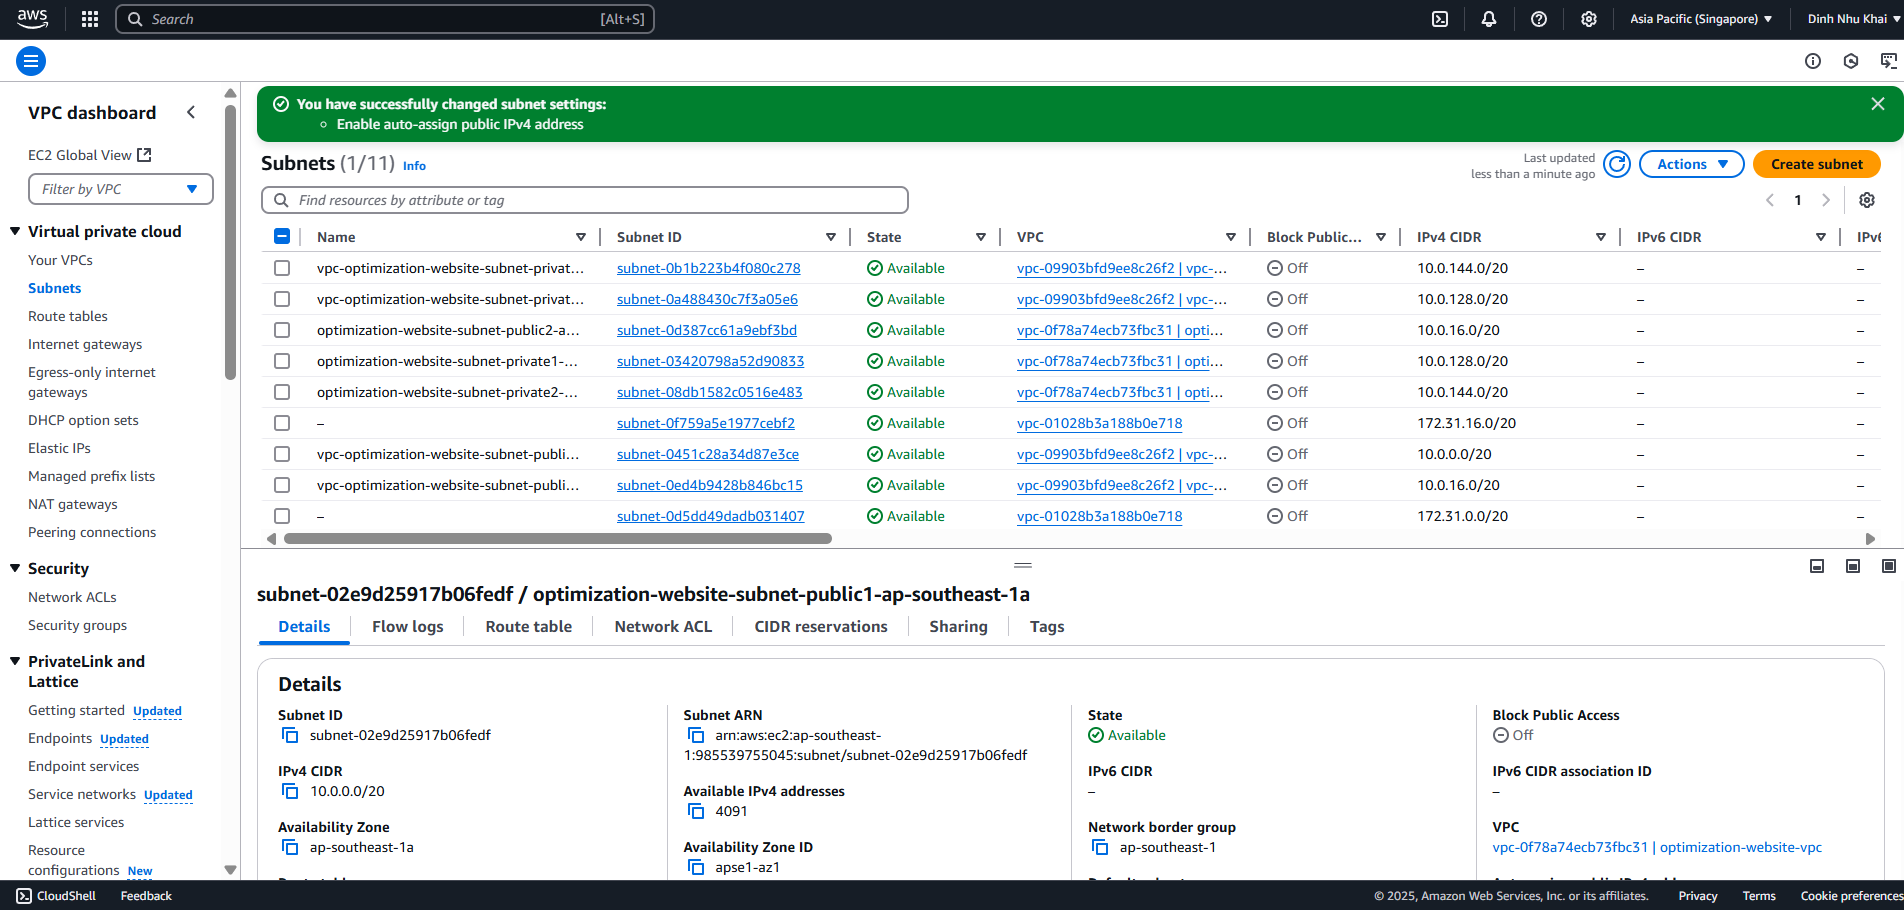Copy the Subnet ID value
This screenshot has width=1904, height=910.
pos(290,735)
